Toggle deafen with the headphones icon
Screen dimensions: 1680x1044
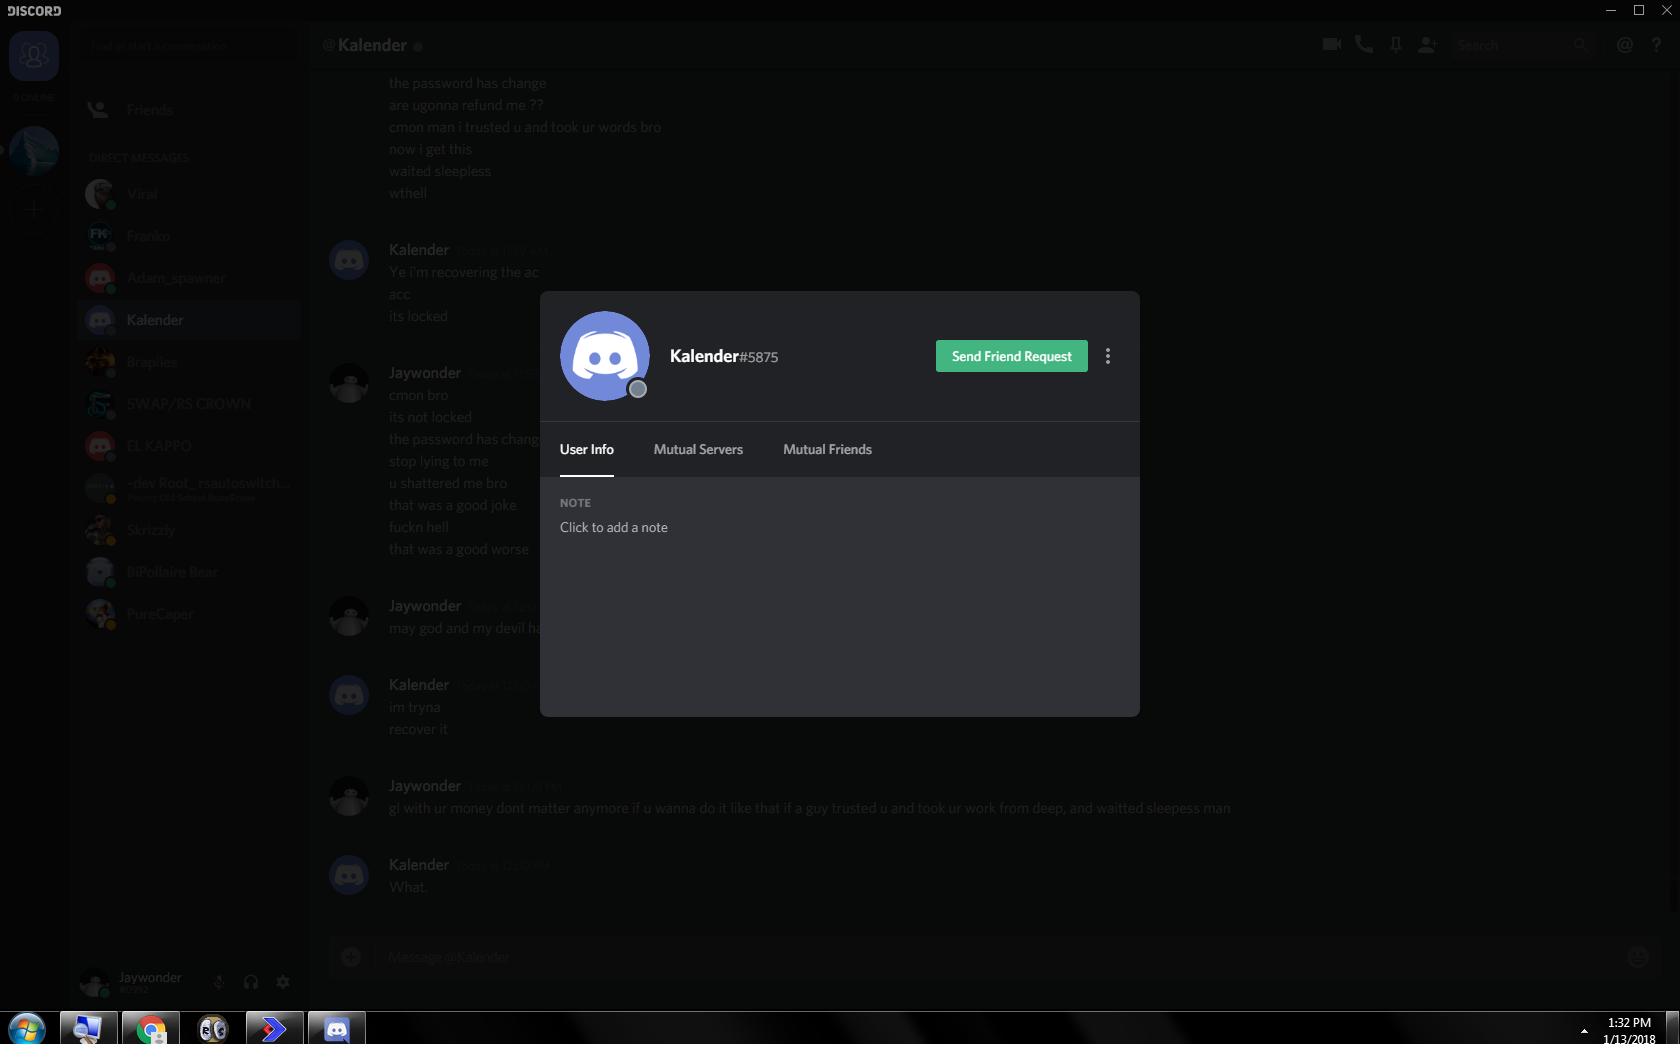point(251,982)
